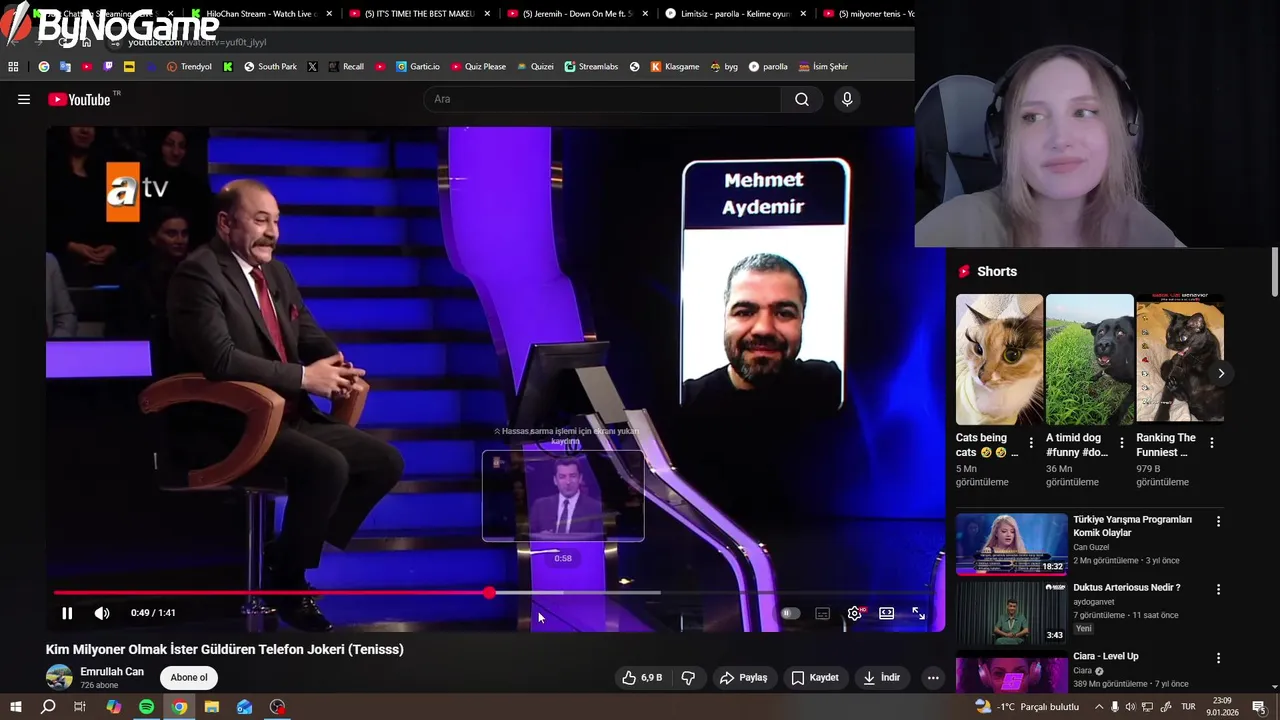Viewport: 1280px width, 720px height.
Task: Open options for Cats being cats short
Action: coord(1031,442)
